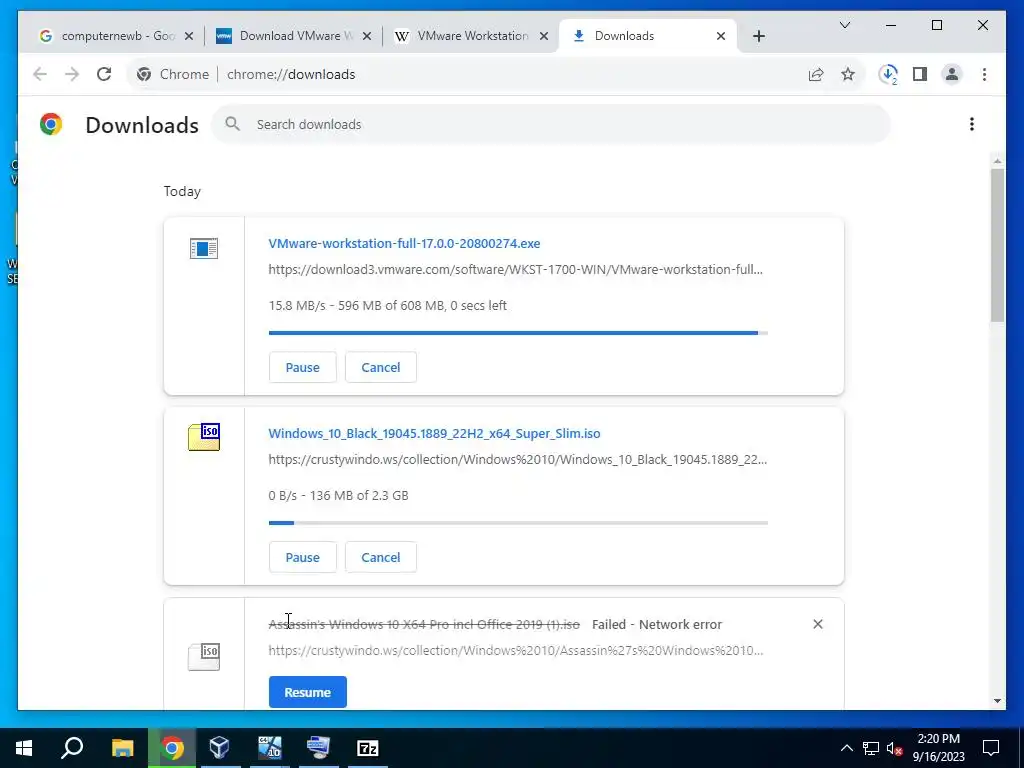The width and height of the screenshot is (1024, 768).
Task: Open the tab search dropdown arrow
Action: pyautogui.click(x=844, y=25)
